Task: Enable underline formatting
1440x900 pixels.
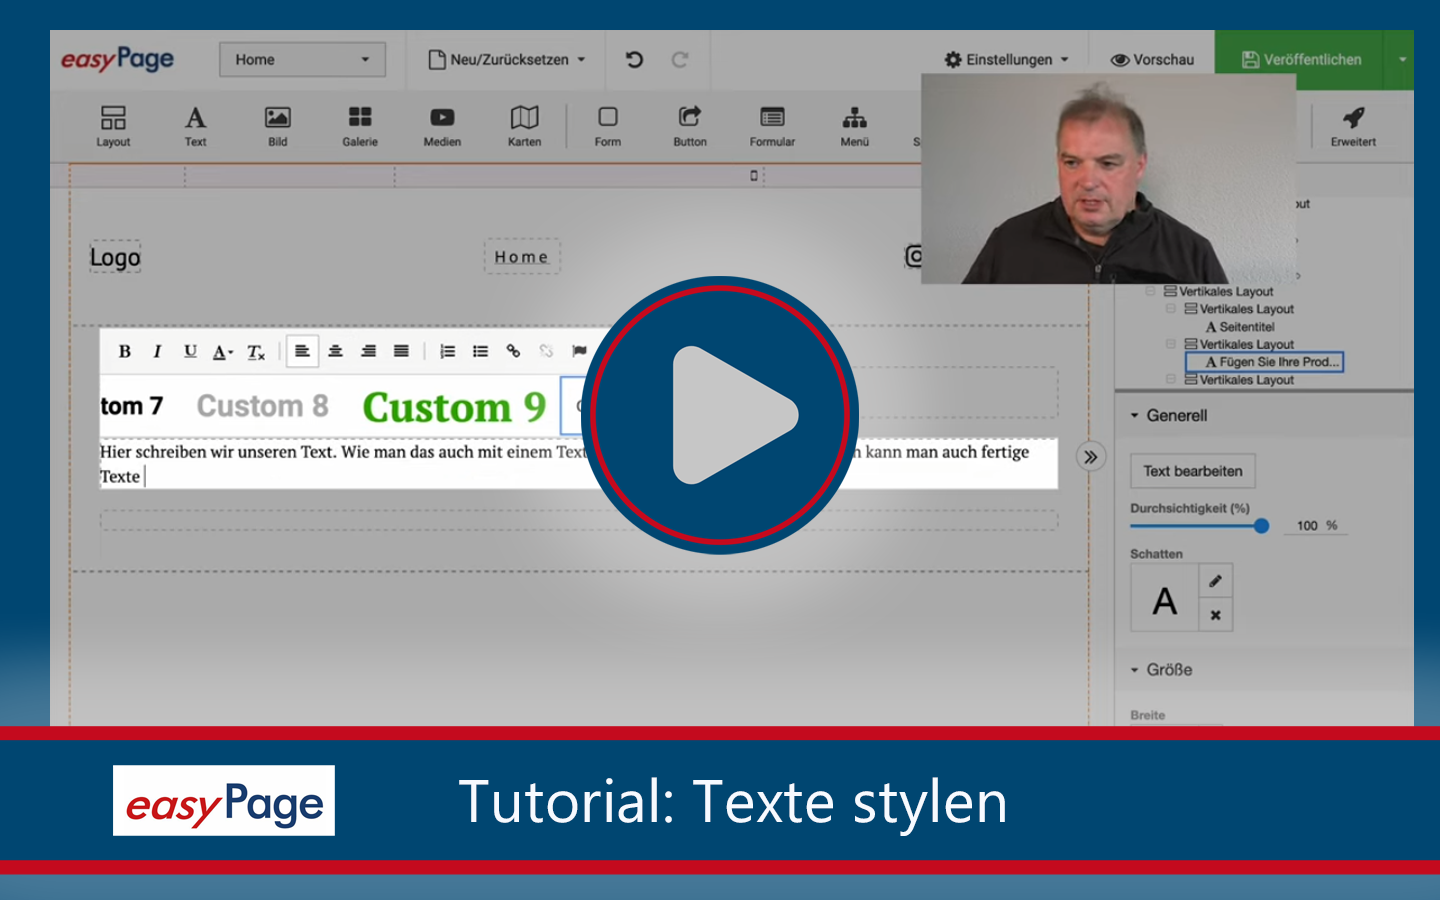Action: click(x=189, y=351)
